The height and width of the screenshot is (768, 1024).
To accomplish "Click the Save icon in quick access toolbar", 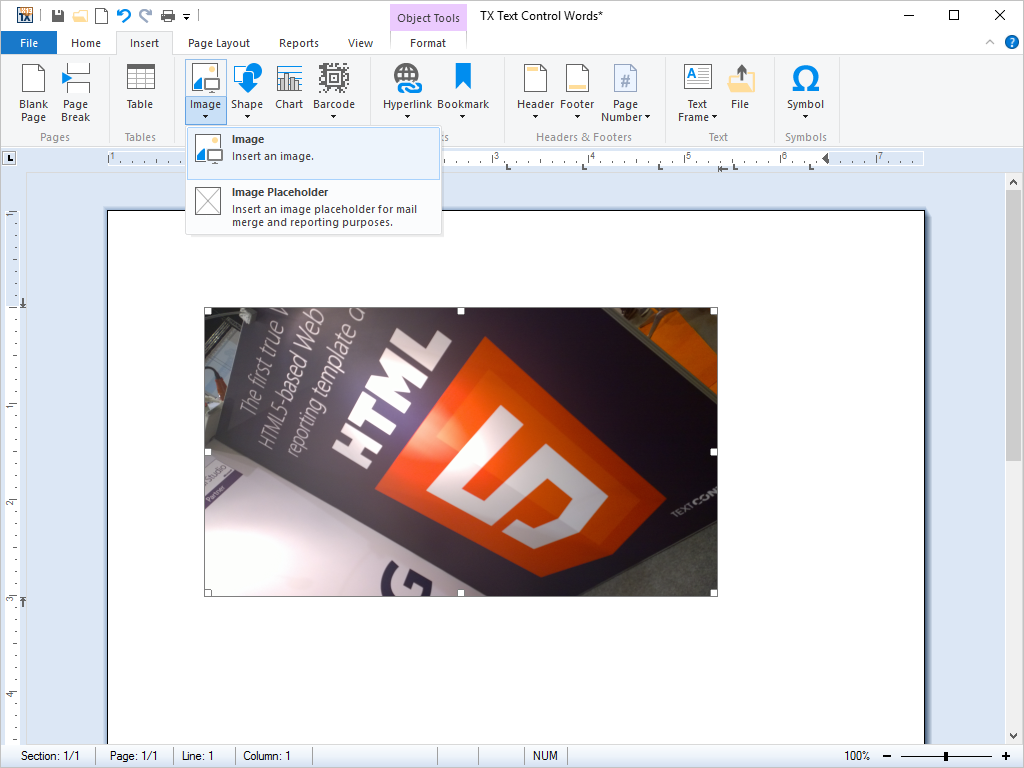I will [x=58, y=16].
